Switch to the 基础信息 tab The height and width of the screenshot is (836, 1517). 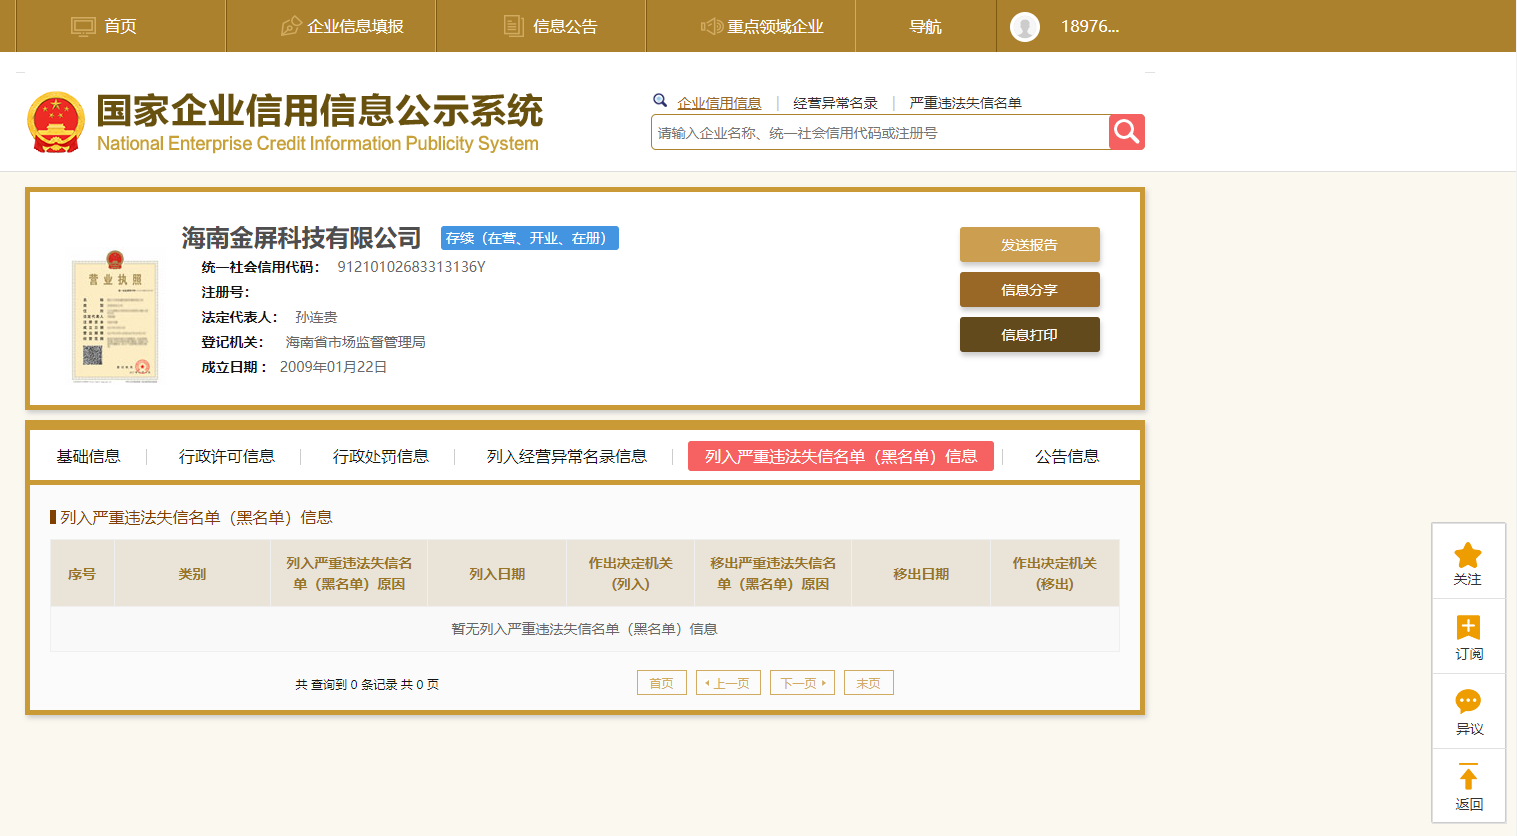[88, 456]
